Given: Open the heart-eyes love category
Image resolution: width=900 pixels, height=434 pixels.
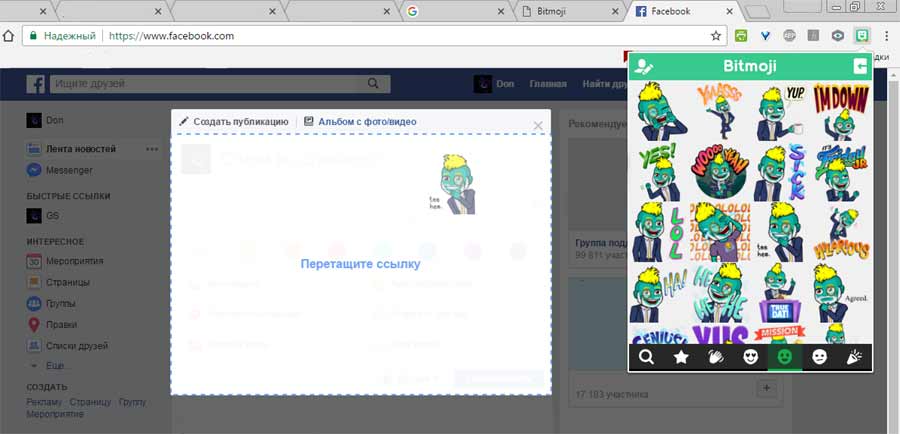Looking at the screenshot, I should (750, 358).
